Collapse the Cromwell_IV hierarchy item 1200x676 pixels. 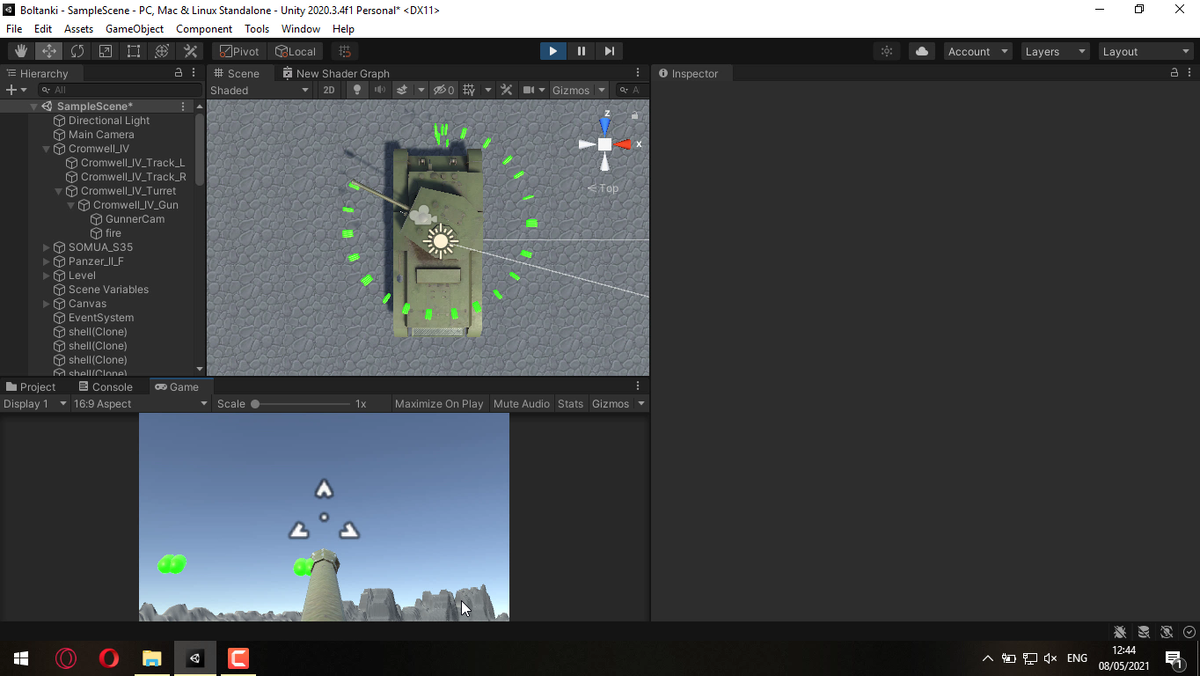pyautogui.click(x=46, y=149)
